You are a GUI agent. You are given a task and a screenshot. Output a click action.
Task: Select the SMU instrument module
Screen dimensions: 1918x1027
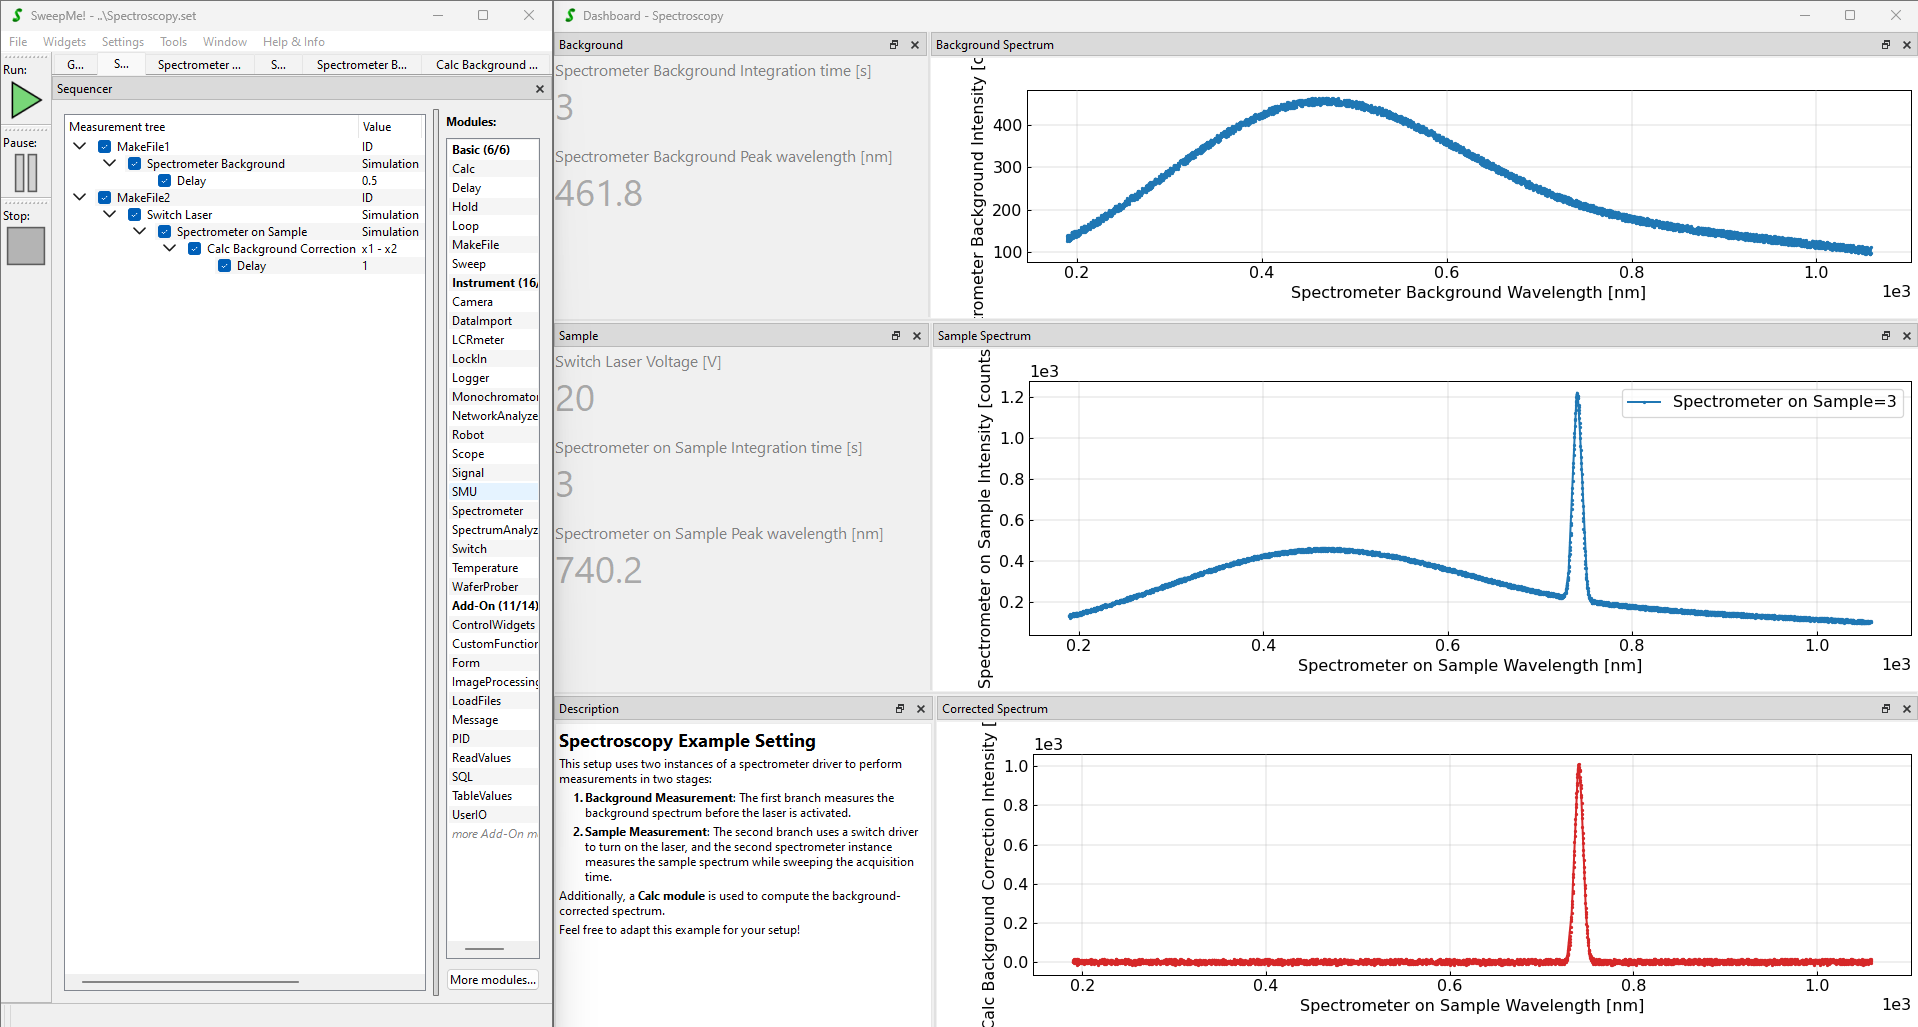(x=494, y=492)
